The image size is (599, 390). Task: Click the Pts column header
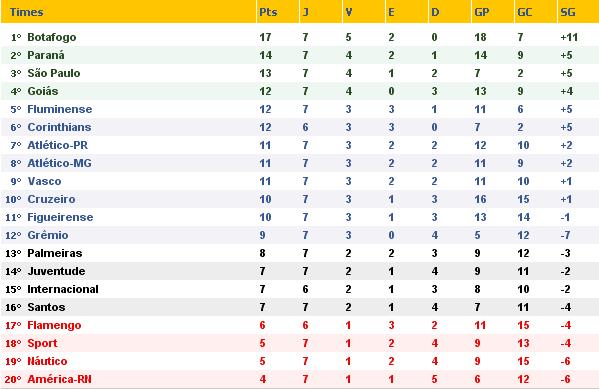268,12
